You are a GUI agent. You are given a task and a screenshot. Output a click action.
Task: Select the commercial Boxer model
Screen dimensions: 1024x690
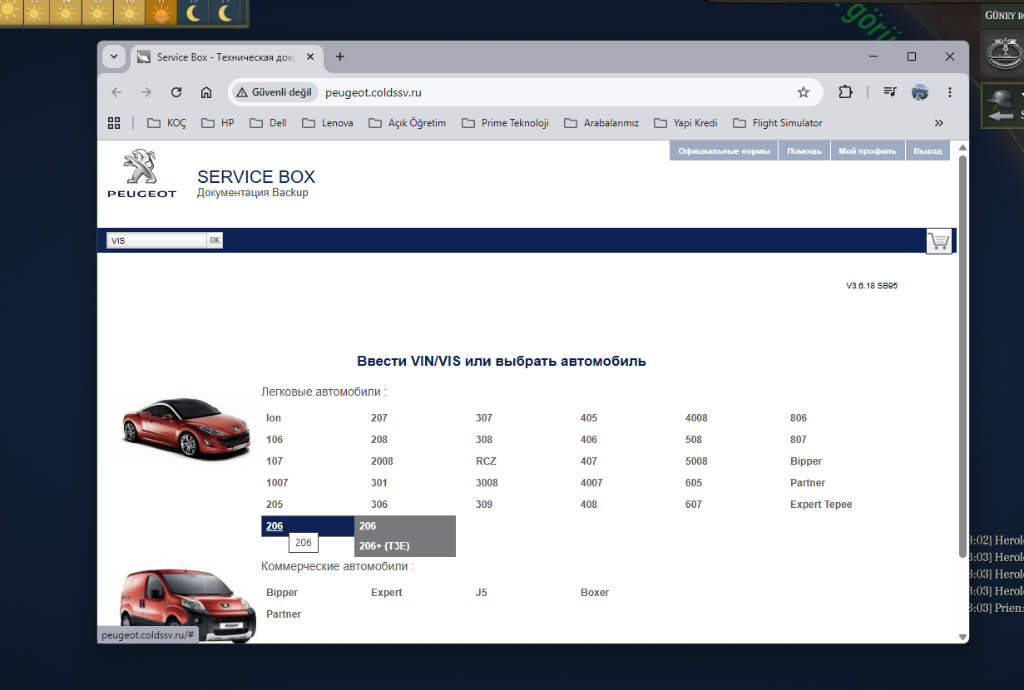pyautogui.click(x=594, y=592)
